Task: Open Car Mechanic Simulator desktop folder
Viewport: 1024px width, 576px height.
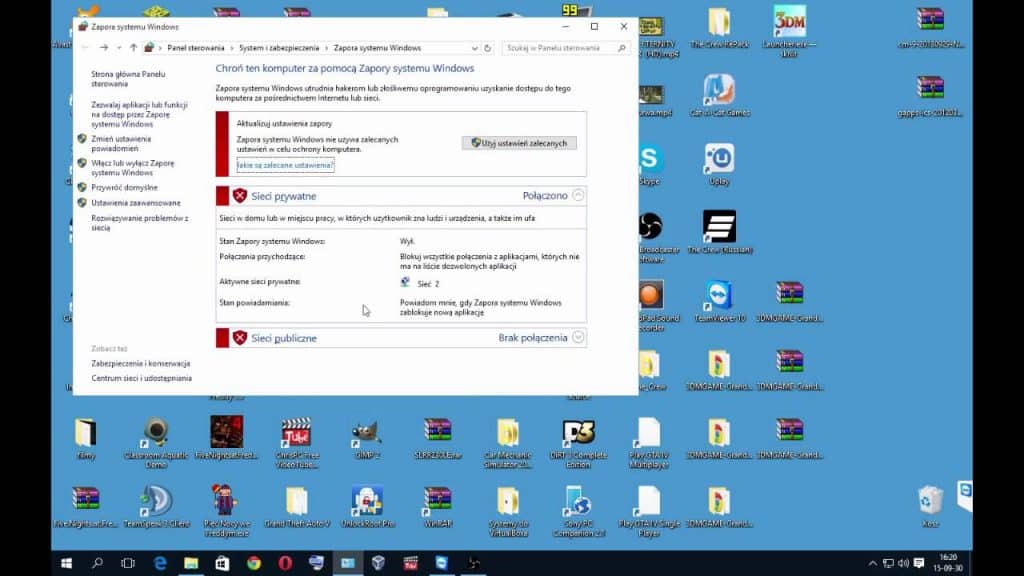Action: (x=508, y=443)
